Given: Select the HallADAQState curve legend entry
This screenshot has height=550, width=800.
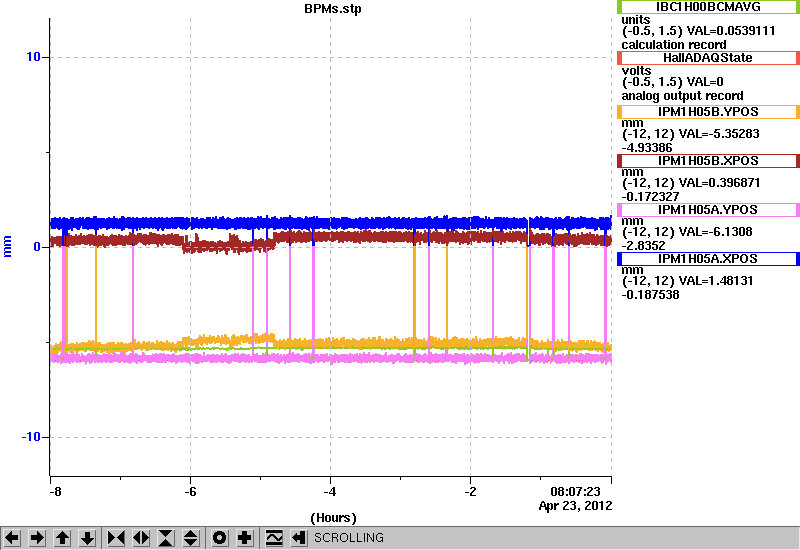Looking at the screenshot, I should (708, 58).
